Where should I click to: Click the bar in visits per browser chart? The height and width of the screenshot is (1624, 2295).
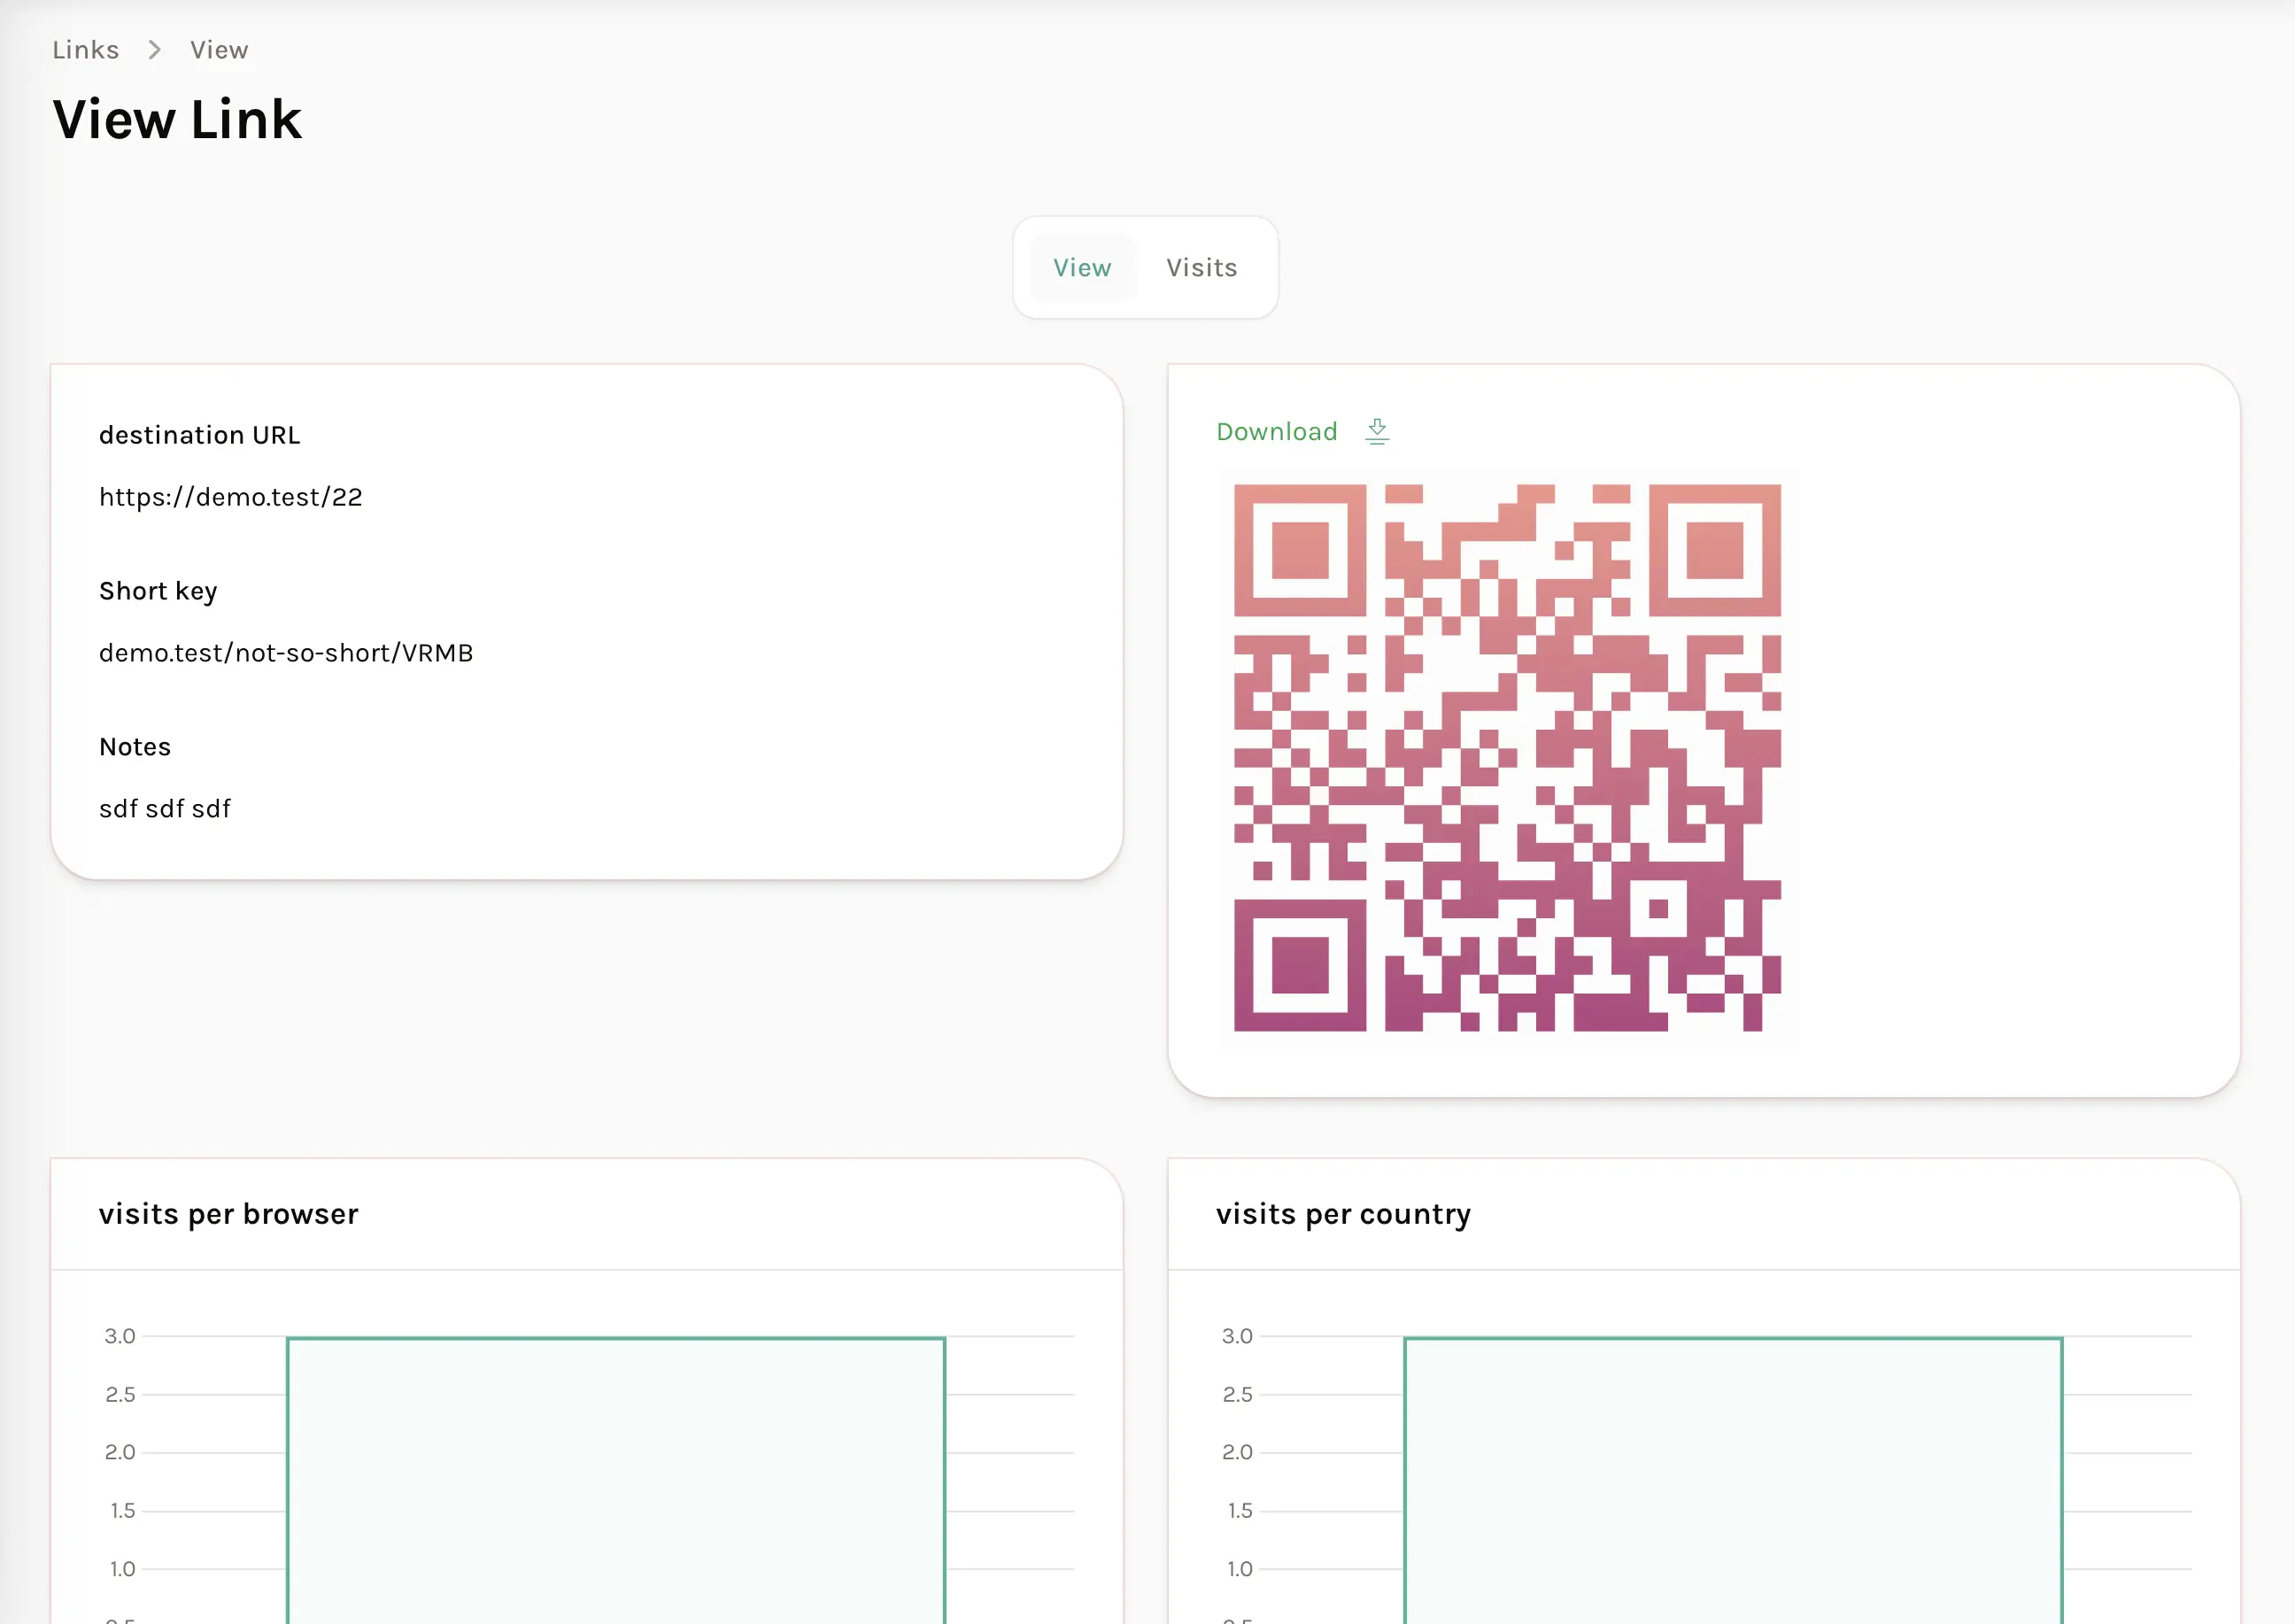616,1480
